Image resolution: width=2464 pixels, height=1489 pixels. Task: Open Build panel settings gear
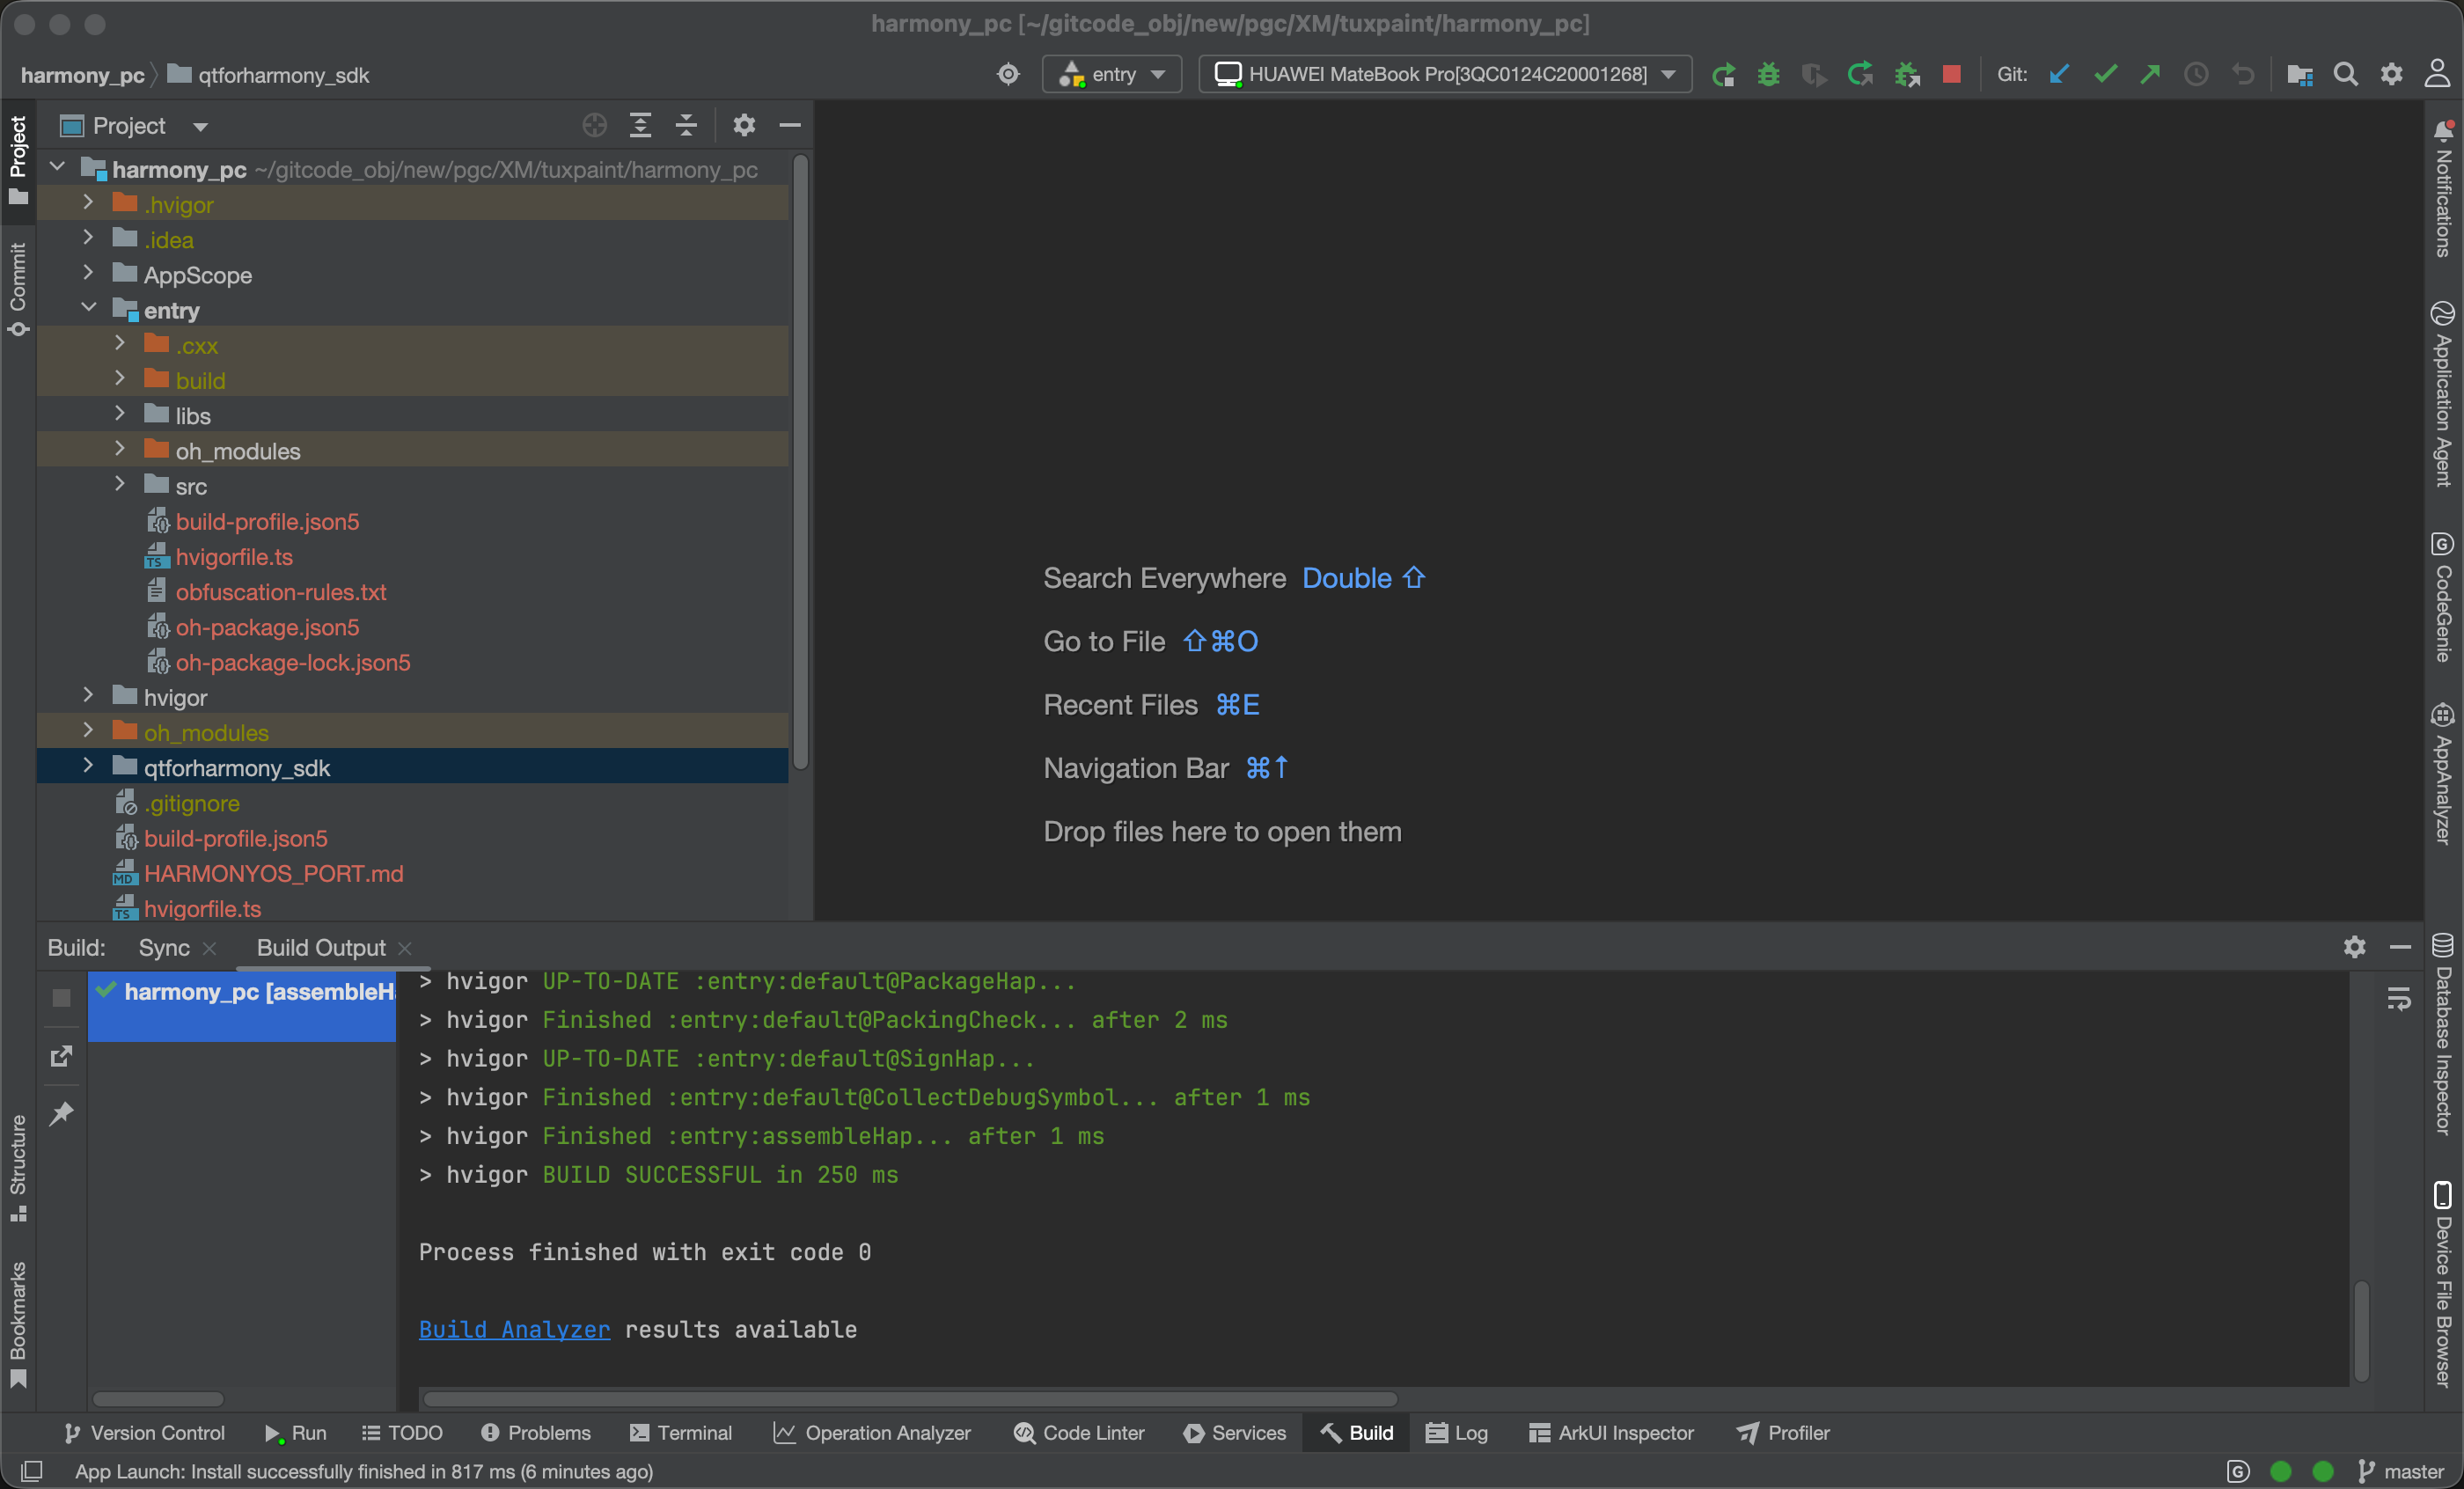point(2354,946)
